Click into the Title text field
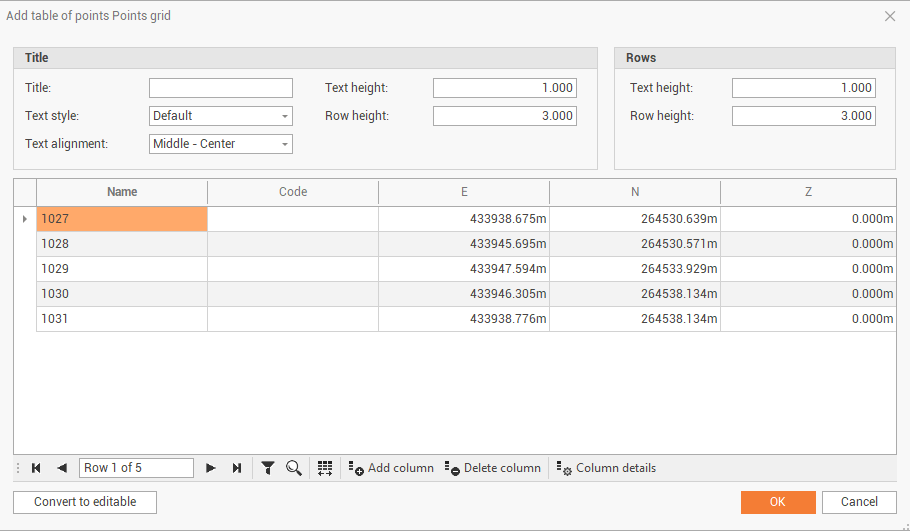This screenshot has width=910, height=531. (x=221, y=88)
